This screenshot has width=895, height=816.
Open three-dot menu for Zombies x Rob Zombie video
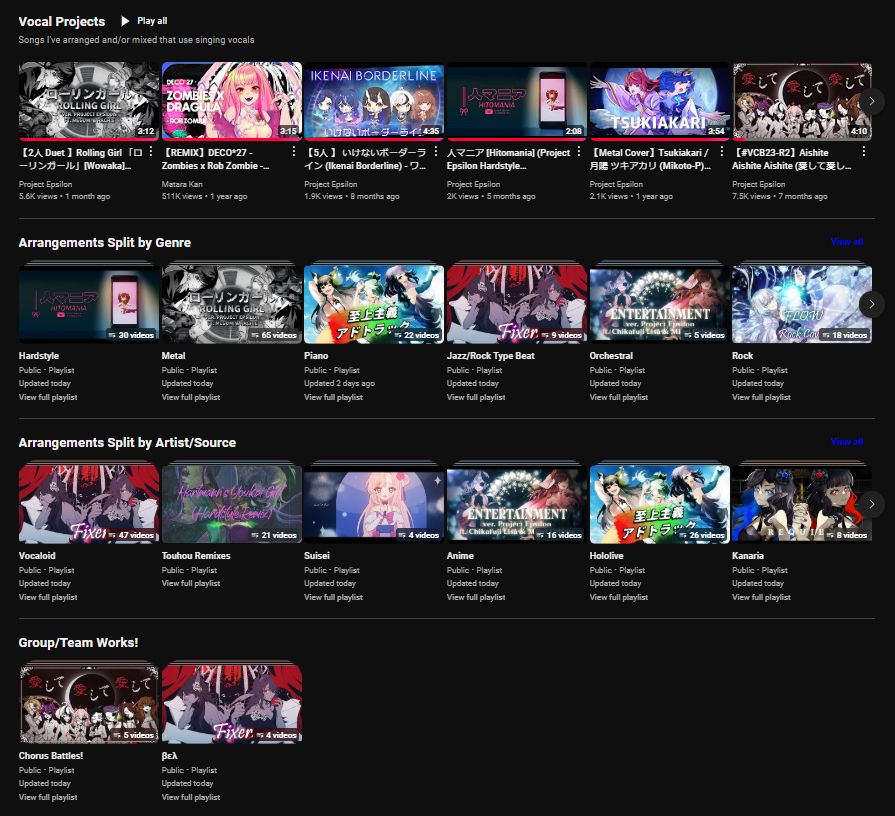pyautogui.click(x=293, y=152)
